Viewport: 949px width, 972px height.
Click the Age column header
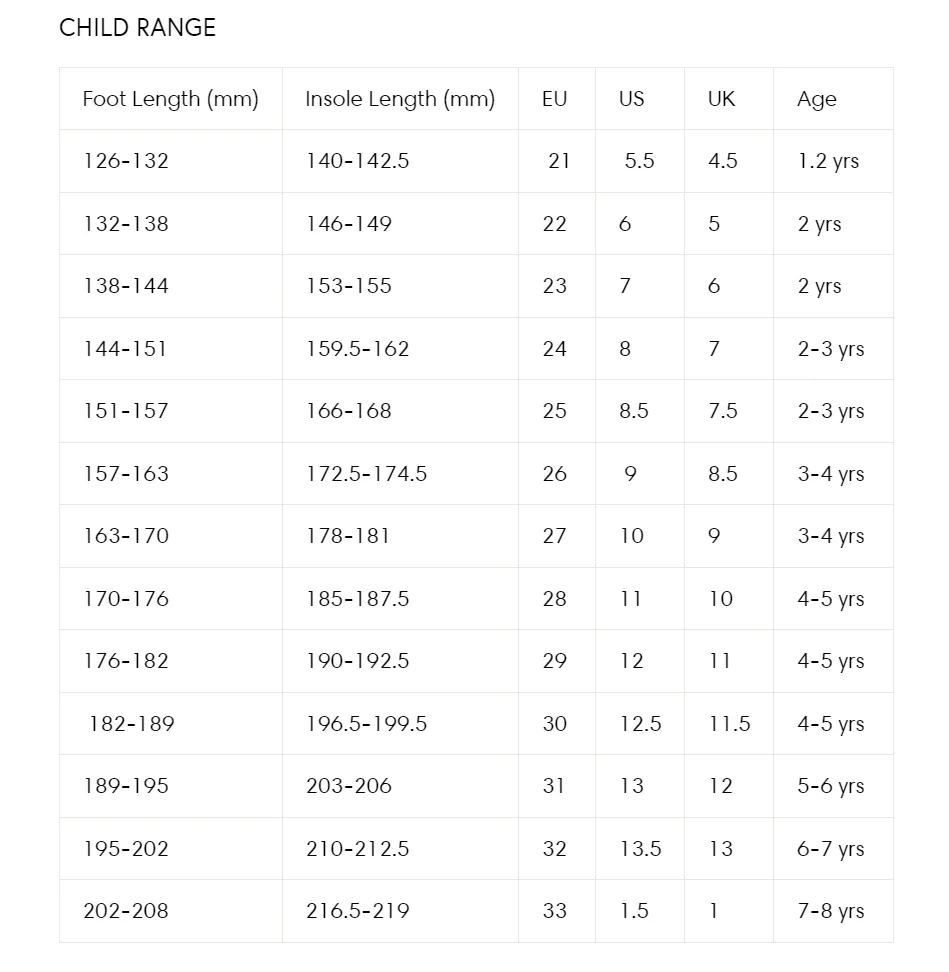(x=833, y=99)
